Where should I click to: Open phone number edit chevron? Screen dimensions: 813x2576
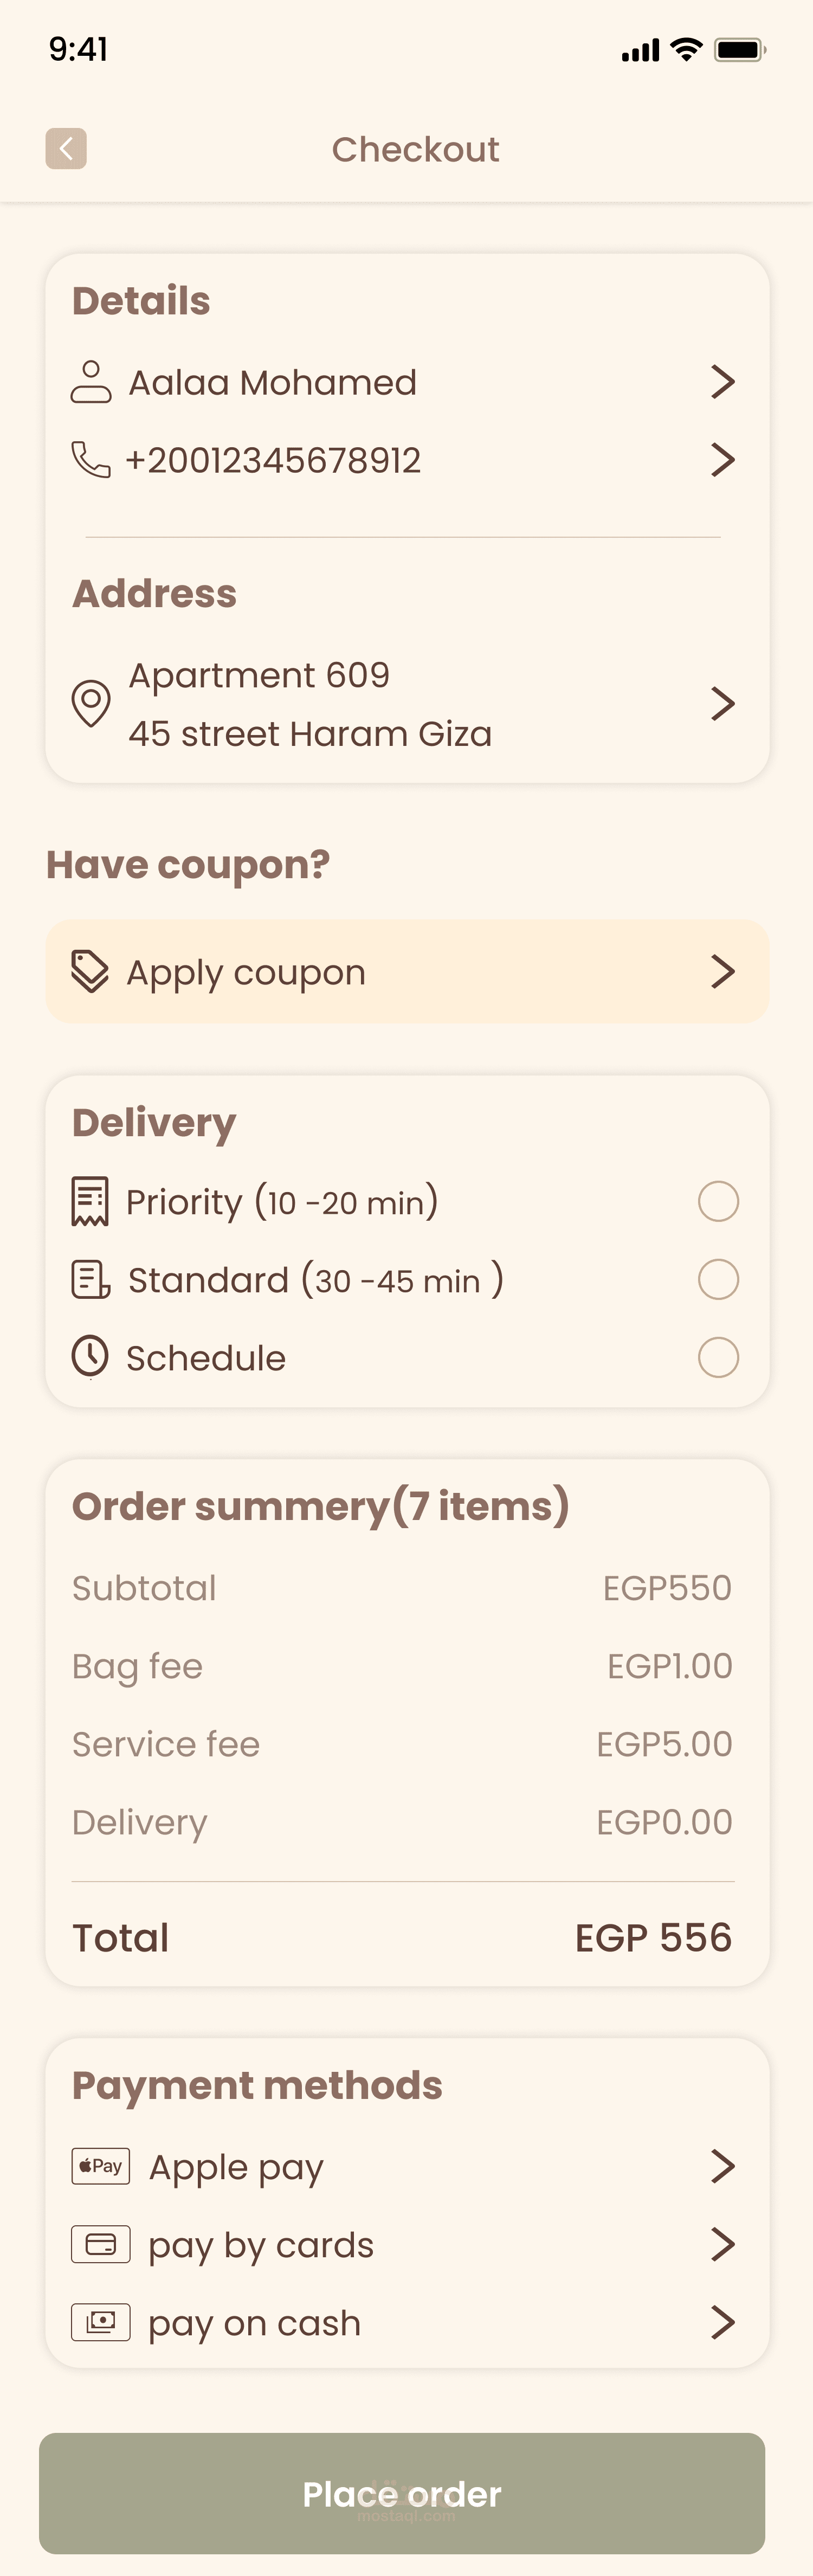[722, 460]
